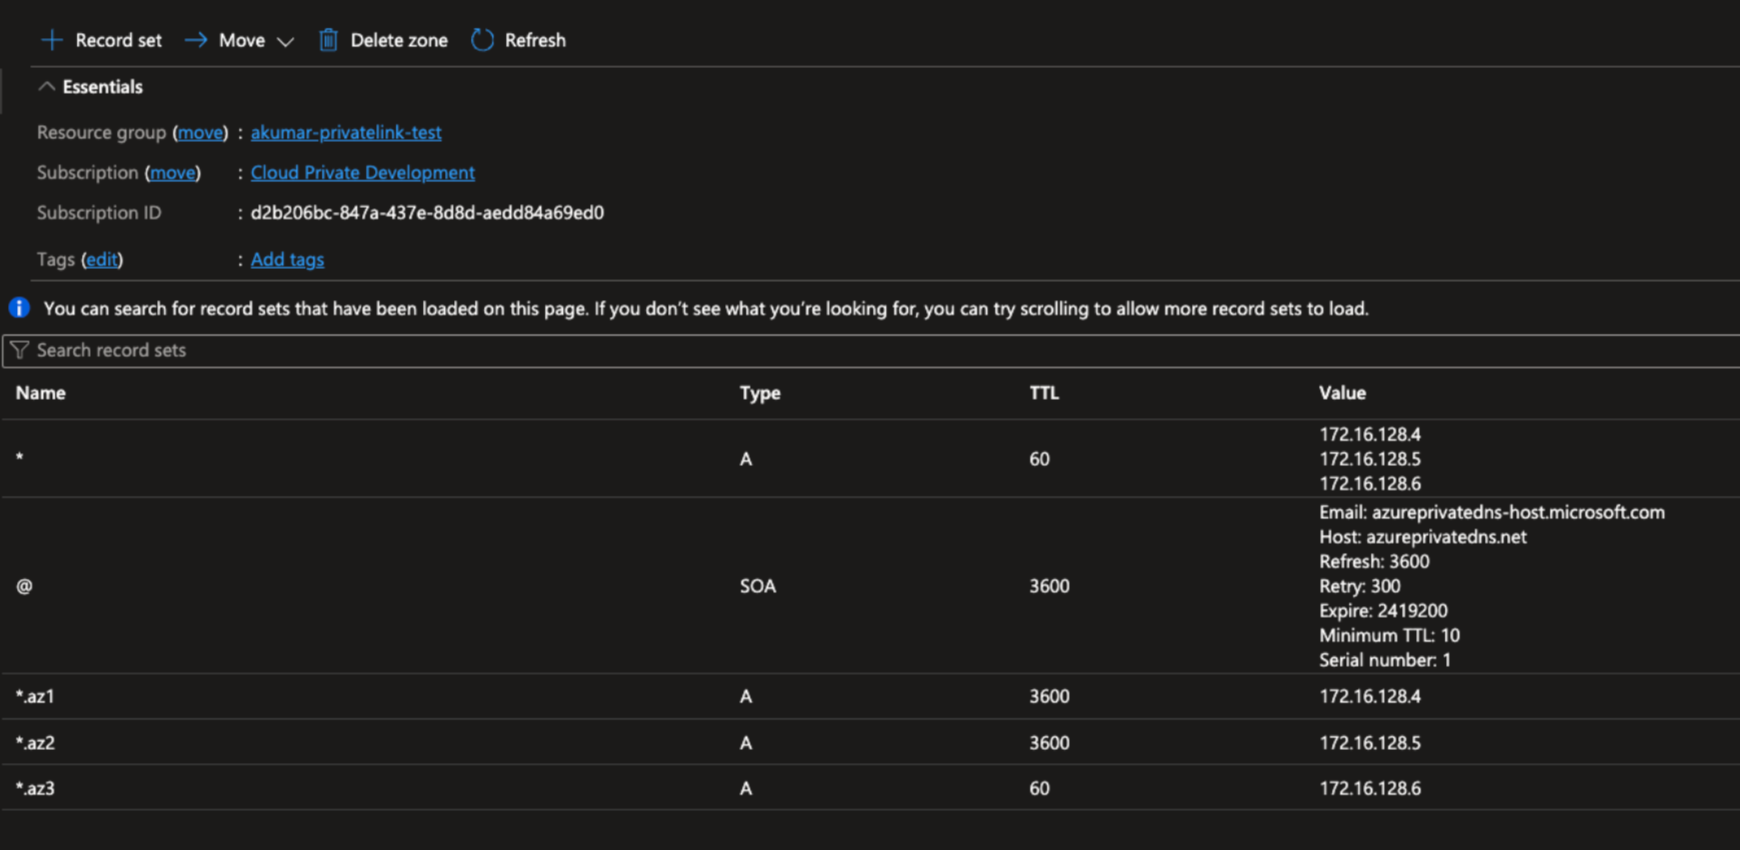Click the Record set label
Screen dimensions: 1740x850
(118, 40)
